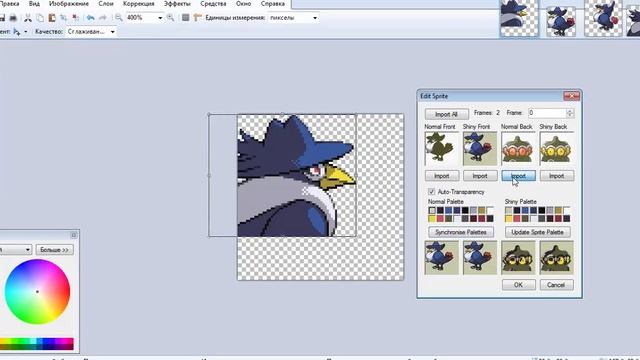Toggle the rulers icon
The image size is (640, 360).
[198, 18]
